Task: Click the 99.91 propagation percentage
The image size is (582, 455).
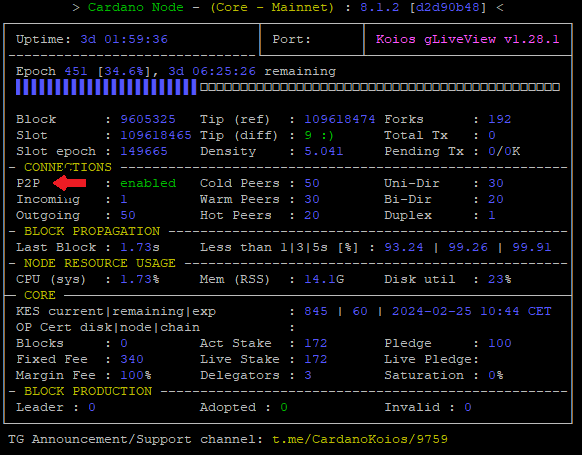Action: tap(532, 247)
